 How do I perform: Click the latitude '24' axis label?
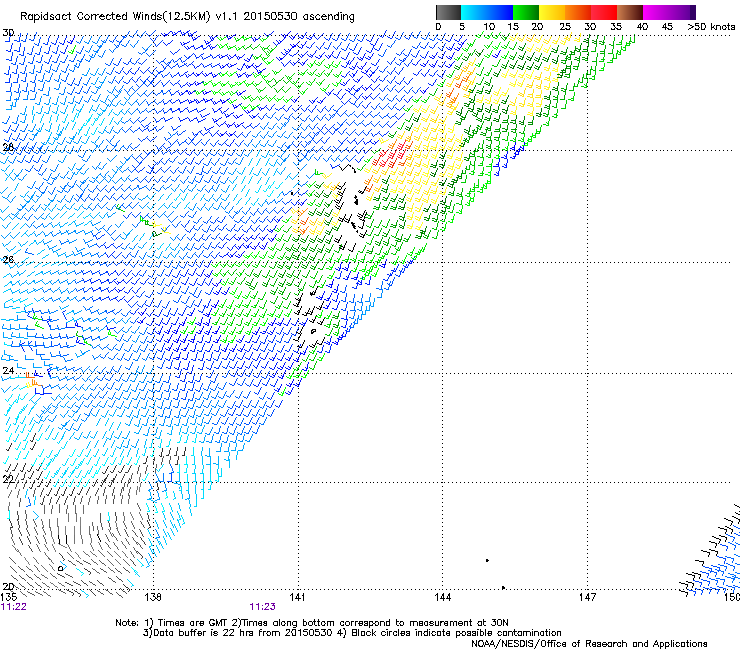(x=8, y=371)
